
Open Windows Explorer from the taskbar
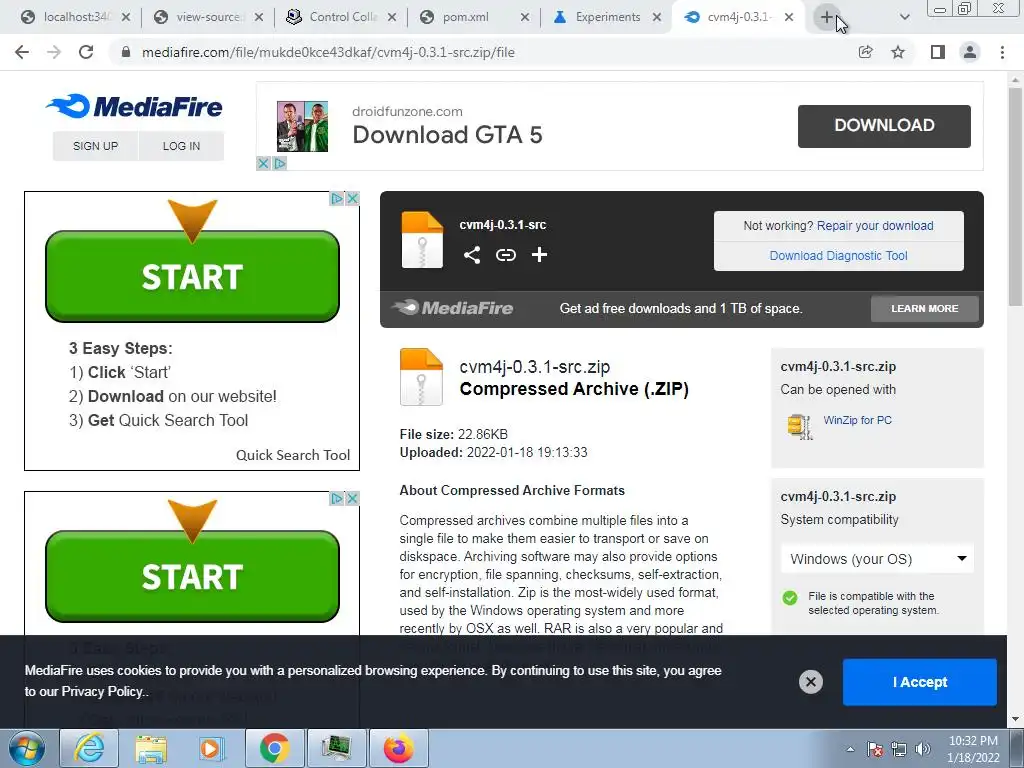(151, 748)
